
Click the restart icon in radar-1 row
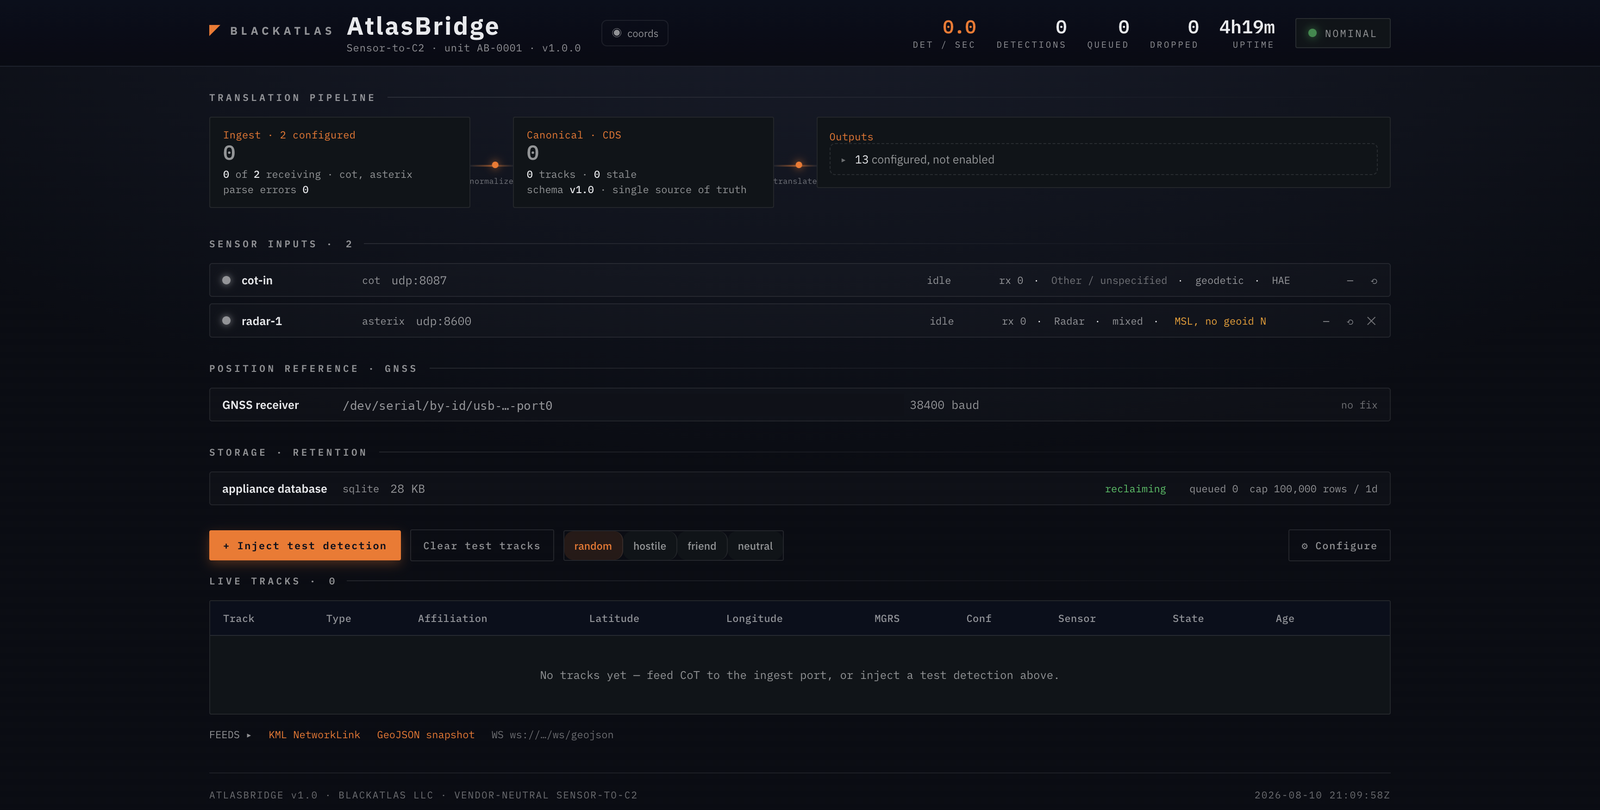[x=1350, y=321]
